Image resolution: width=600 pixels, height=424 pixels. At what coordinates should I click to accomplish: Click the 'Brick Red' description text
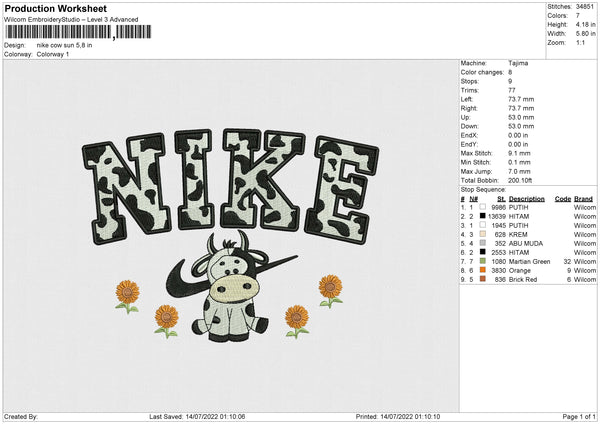(523, 280)
